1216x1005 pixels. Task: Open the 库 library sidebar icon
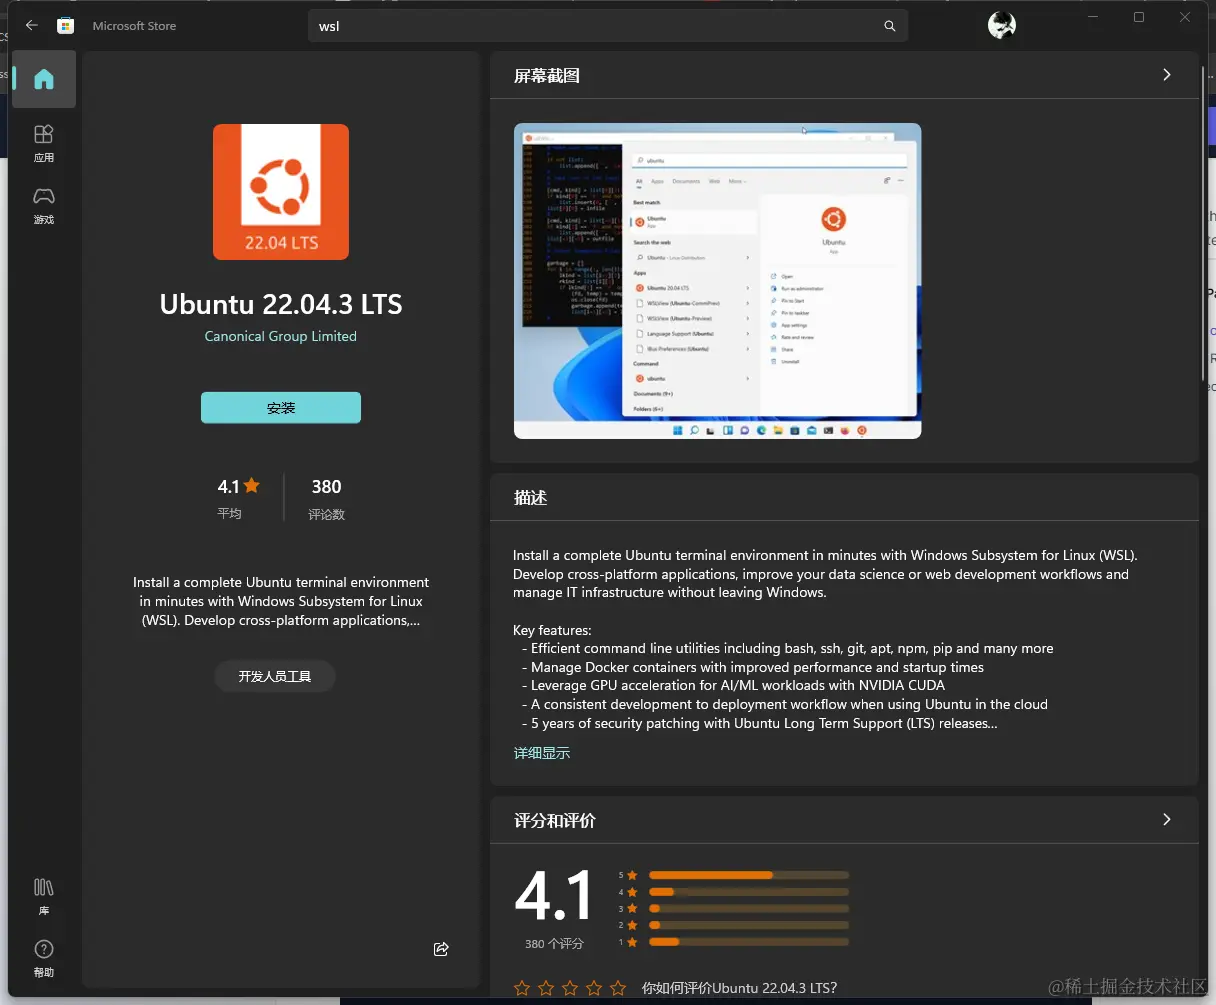coord(44,896)
